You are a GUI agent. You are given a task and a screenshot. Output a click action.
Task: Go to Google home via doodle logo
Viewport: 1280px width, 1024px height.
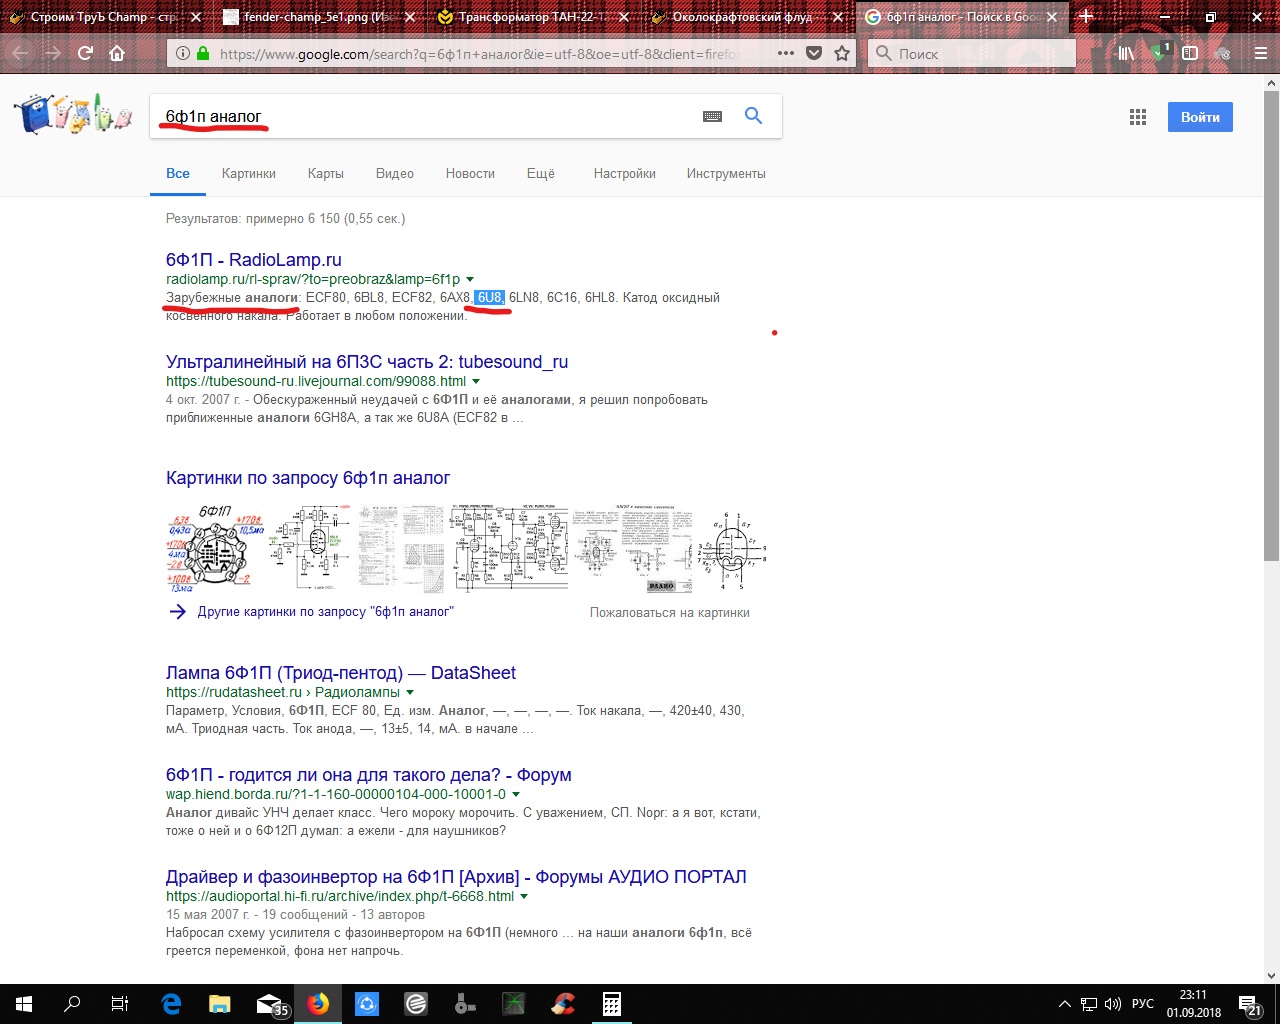[73, 113]
